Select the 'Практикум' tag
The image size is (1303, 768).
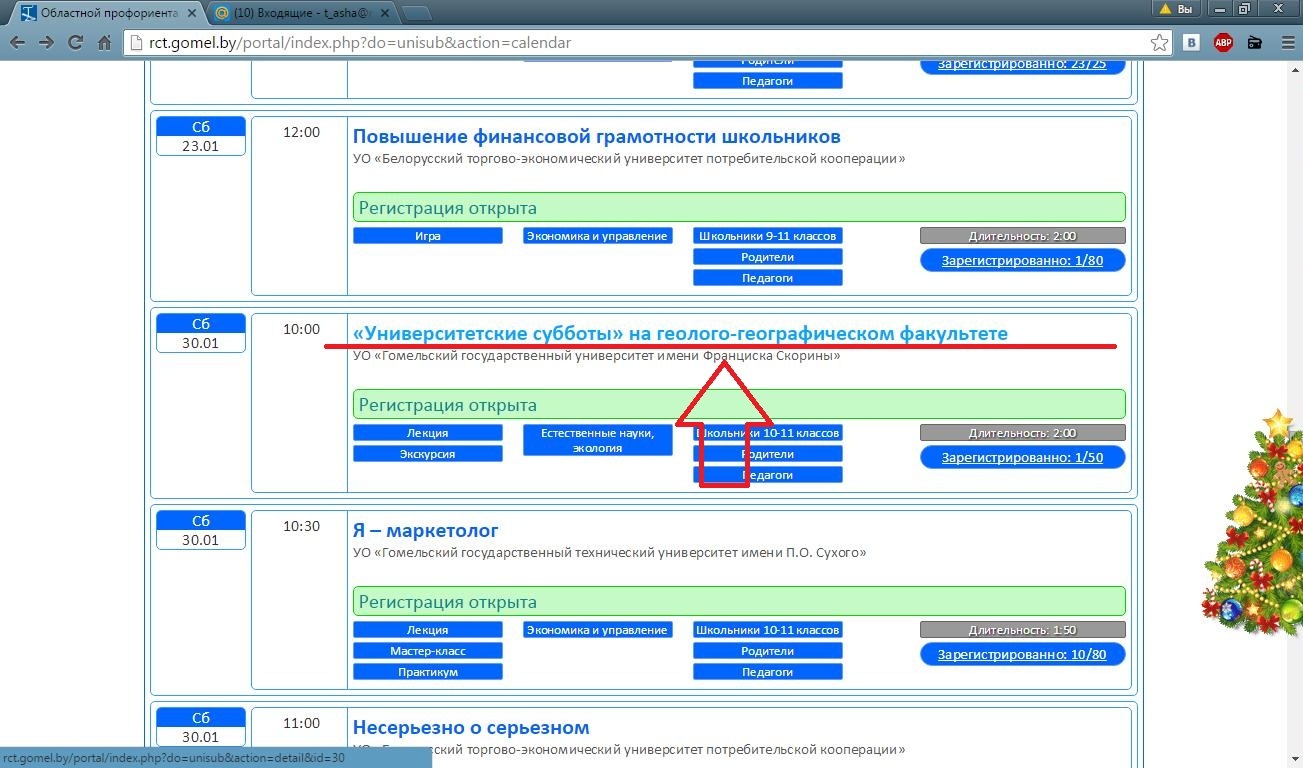pos(428,672)
